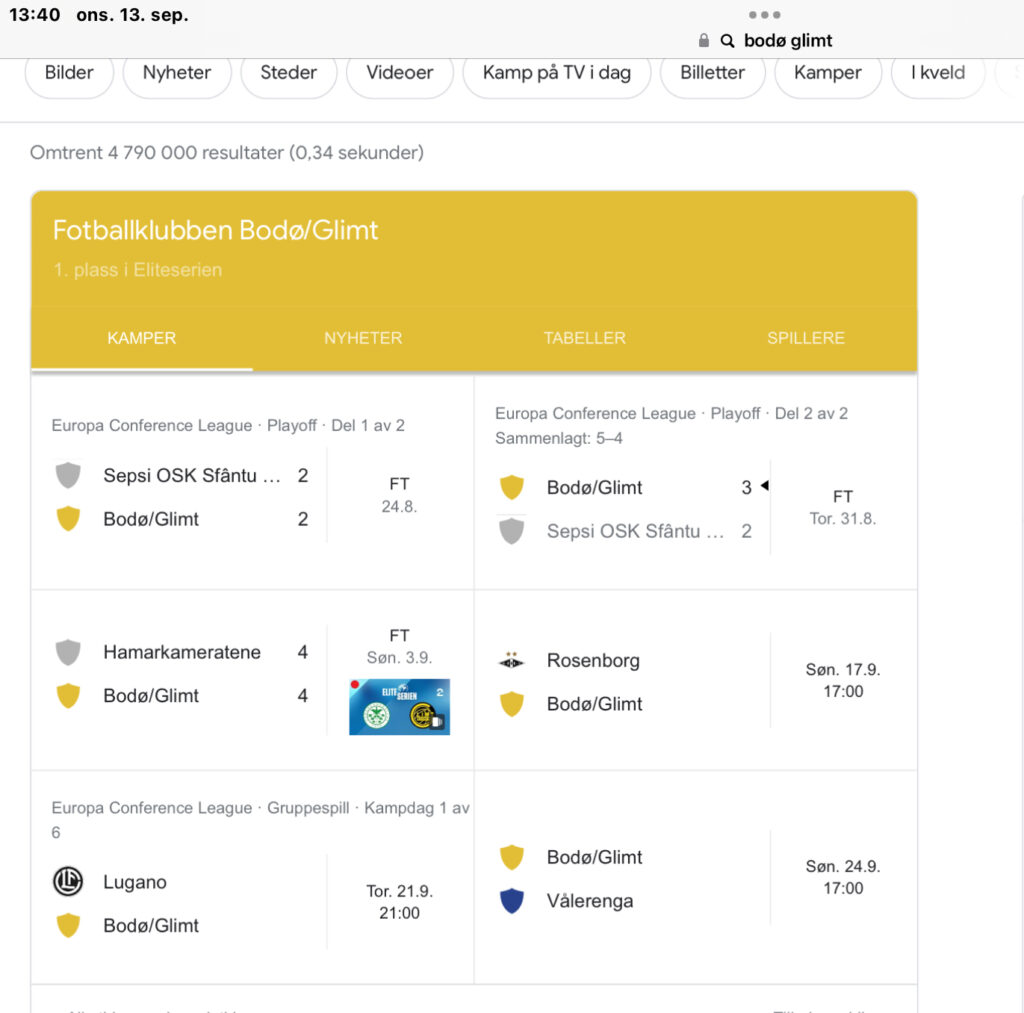Click the Lugano club logo
The width and height of the screenshot is (1024, 1013).
(68, 881)
